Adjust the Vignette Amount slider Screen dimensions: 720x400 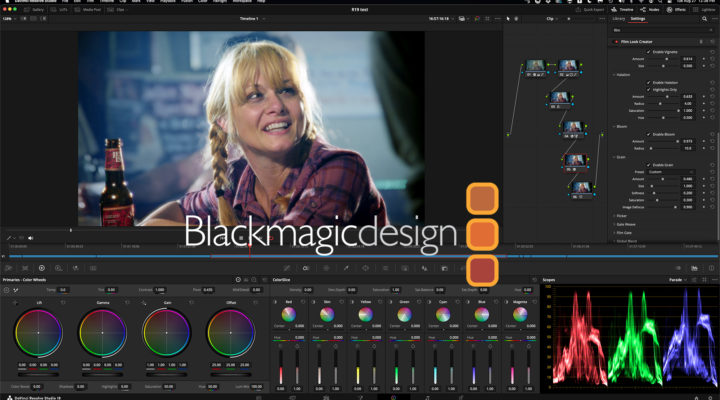667,59
